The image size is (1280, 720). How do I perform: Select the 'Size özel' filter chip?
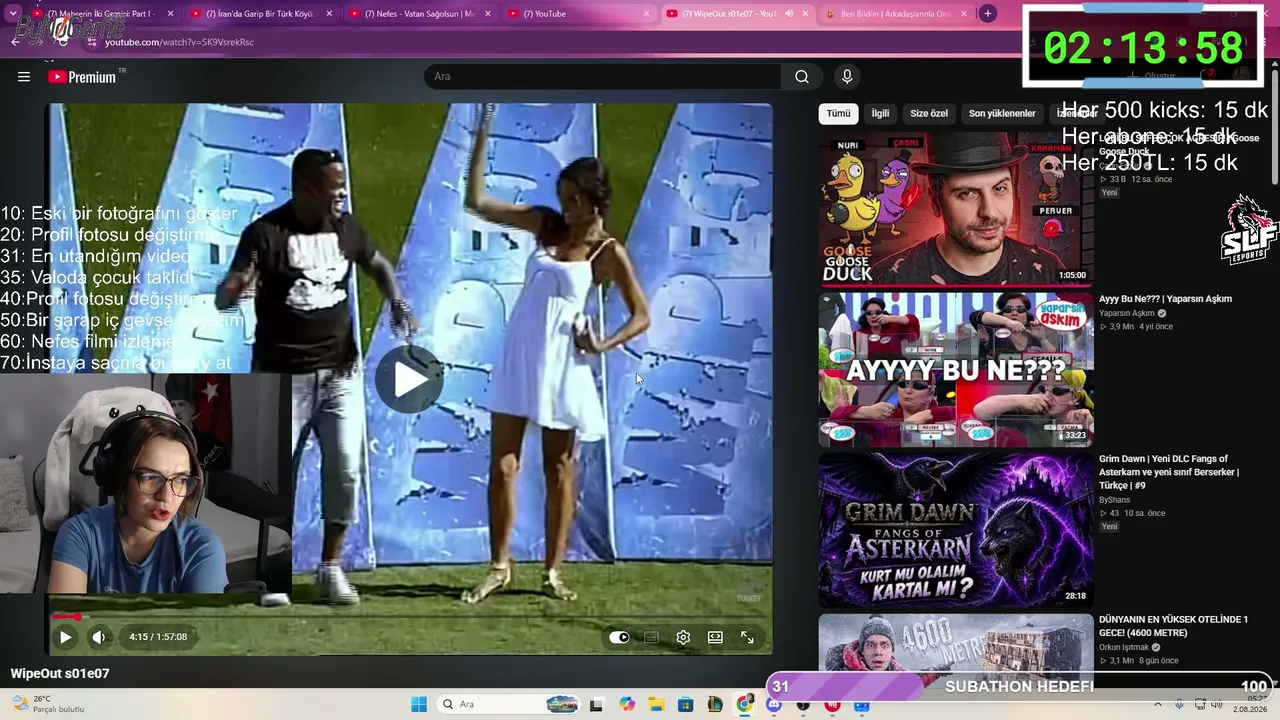pyautogui.click(x=929, y=113)
